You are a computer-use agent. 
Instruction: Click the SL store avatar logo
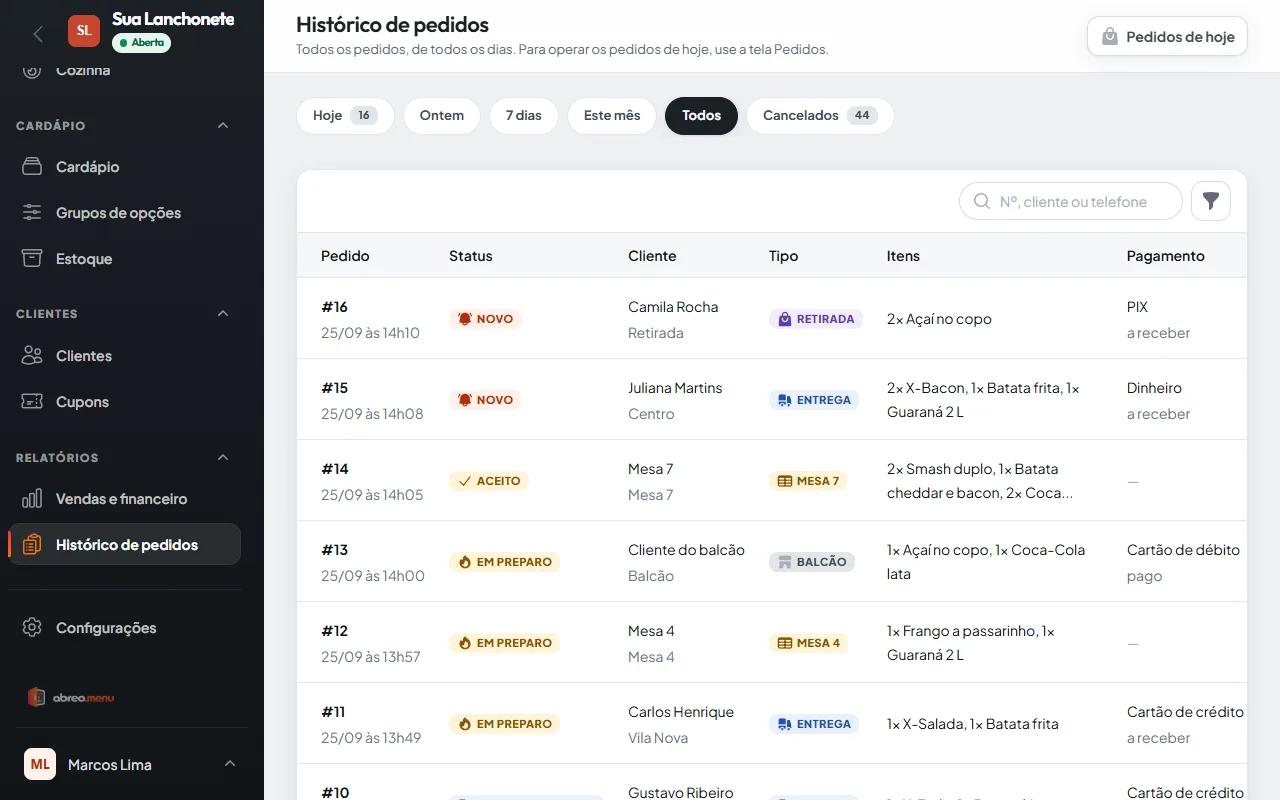84,30
